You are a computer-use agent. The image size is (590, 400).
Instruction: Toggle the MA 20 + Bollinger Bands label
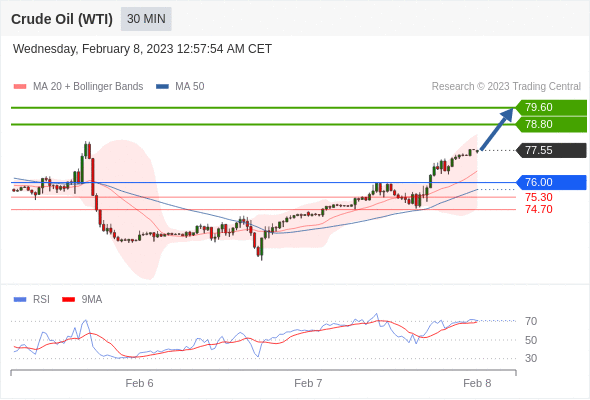[x=88, y=87]
